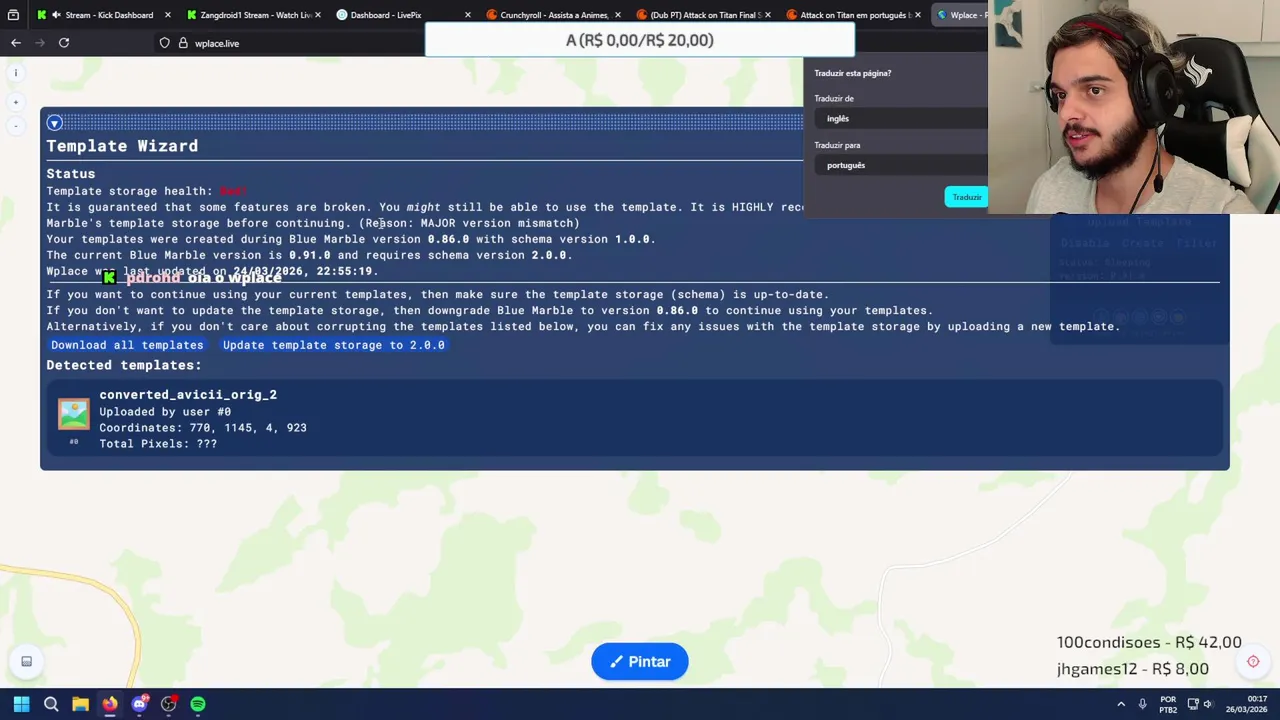Screen dimensions: 1280x720
Task: Click the padlock site security icon
Action: click(183, 43)
